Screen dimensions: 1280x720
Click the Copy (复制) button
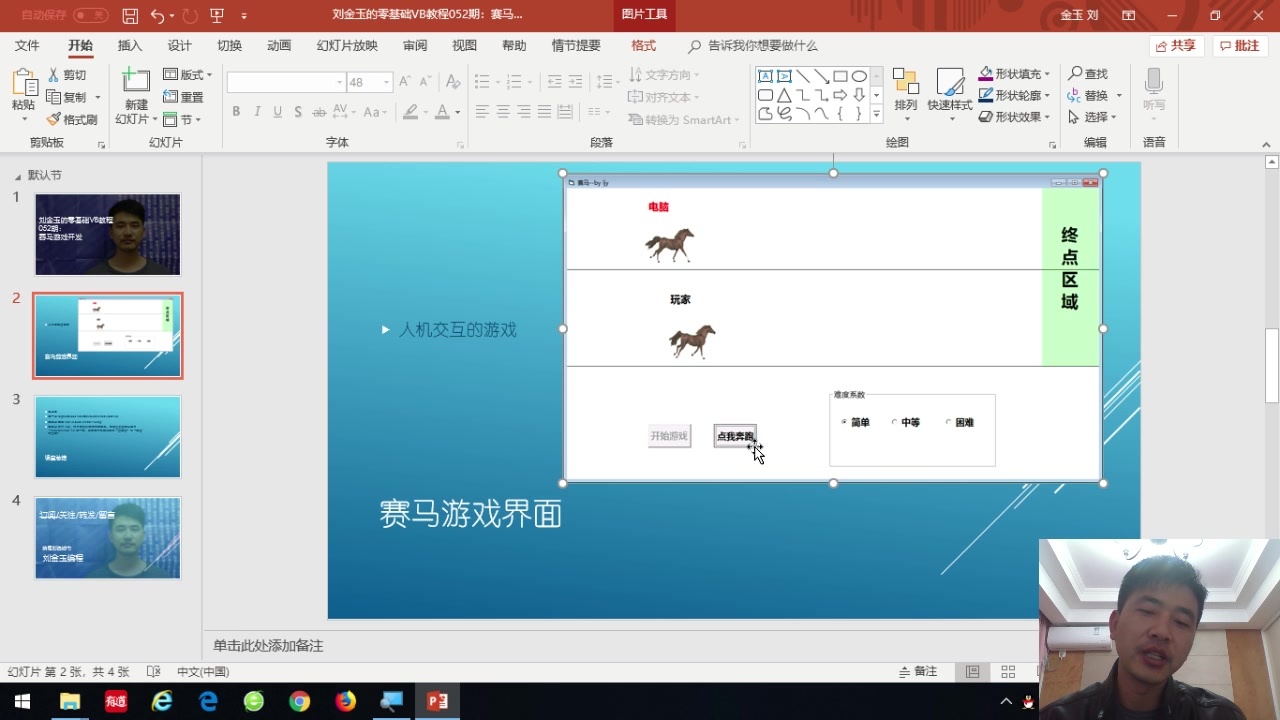[x=67, y=97]
